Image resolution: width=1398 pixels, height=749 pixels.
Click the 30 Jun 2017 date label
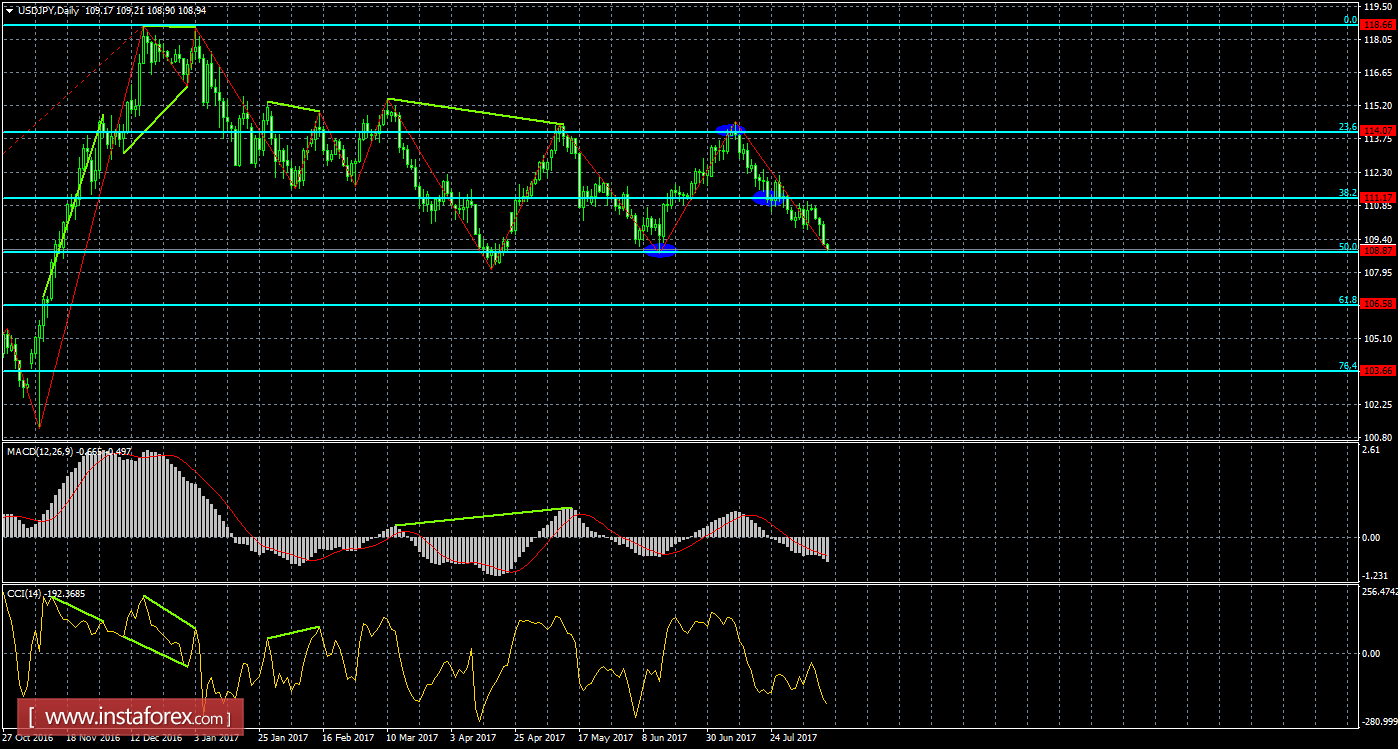click(x=731, y=738)
